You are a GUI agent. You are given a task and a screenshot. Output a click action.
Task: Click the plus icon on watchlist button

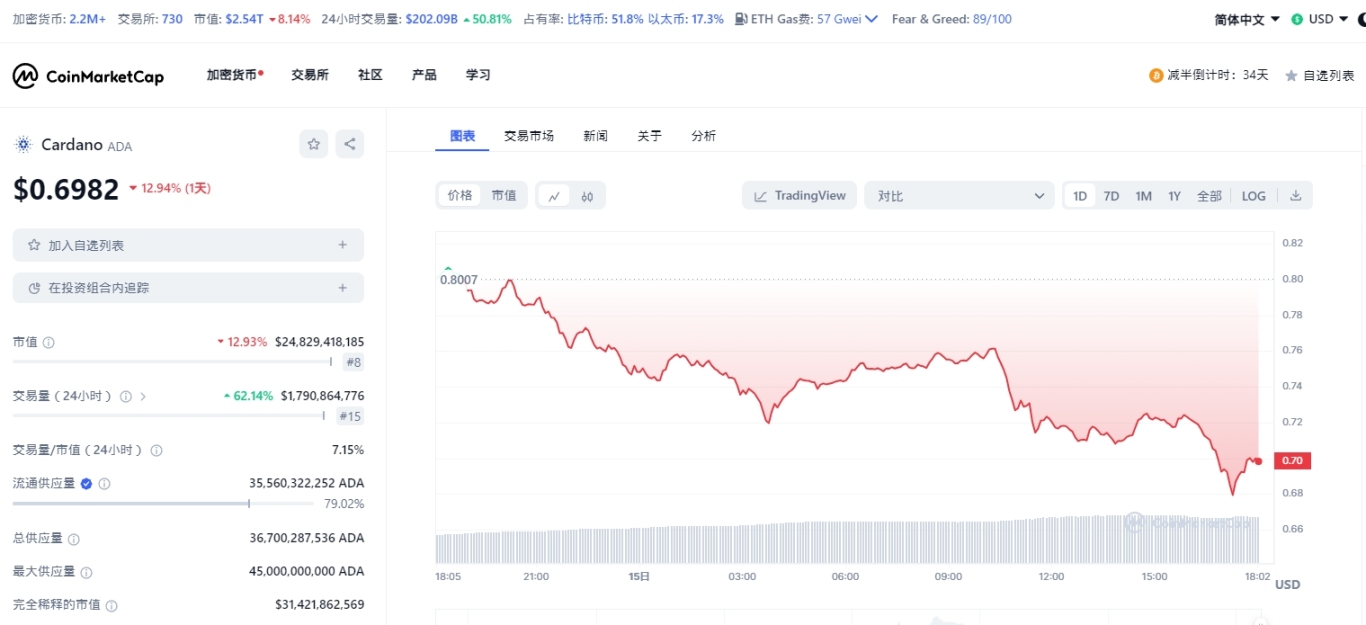(342, 245)
